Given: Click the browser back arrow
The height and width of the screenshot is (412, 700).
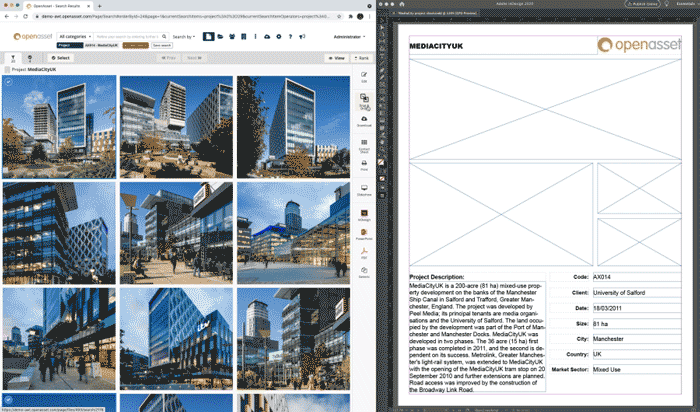Looking at the screenshot, I should [x=7, y=17].
